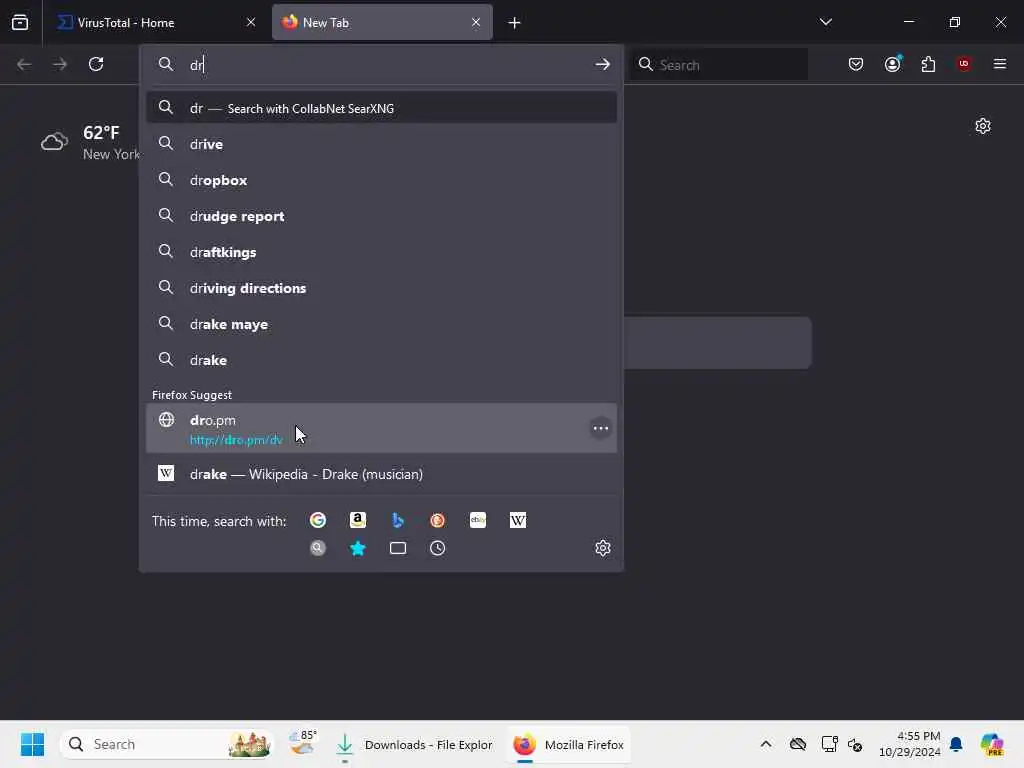Screen dimensions: 1024x768
Task: Click Mozilla Firefox taskbar button
Action: tap(568, 744)
